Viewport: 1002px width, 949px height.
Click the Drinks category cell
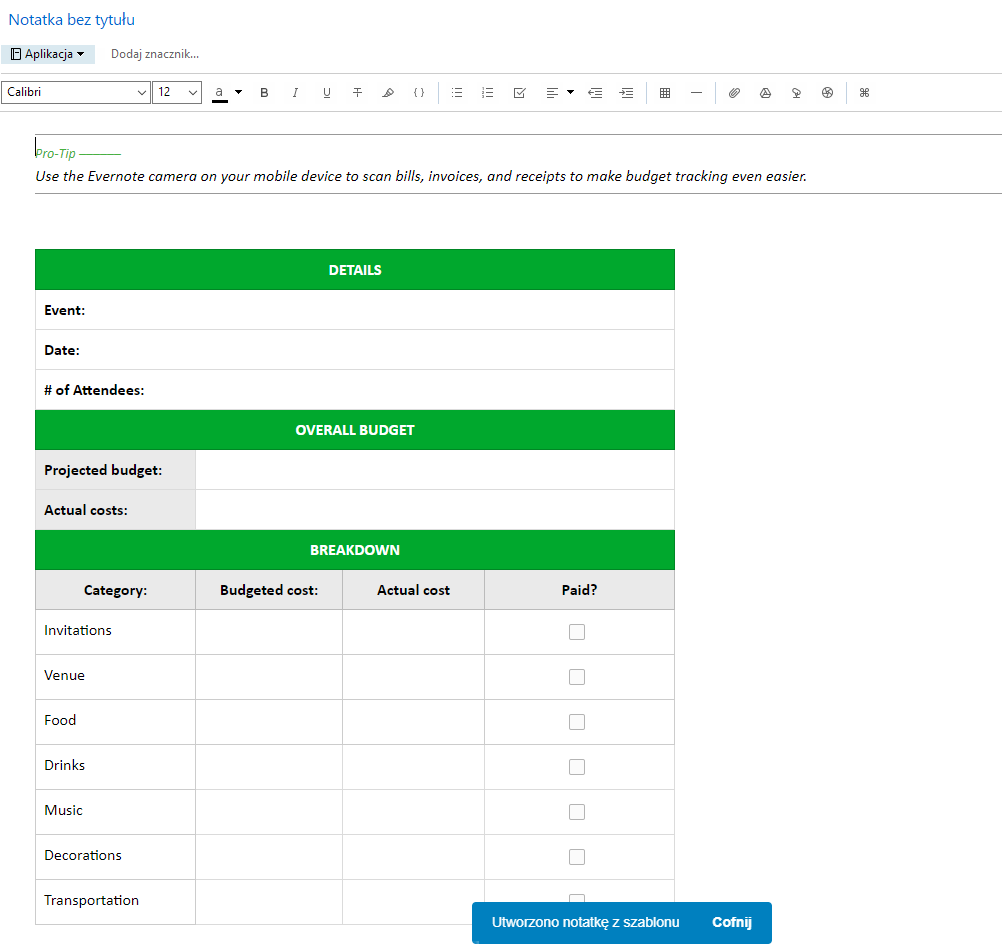click(115, 767)
